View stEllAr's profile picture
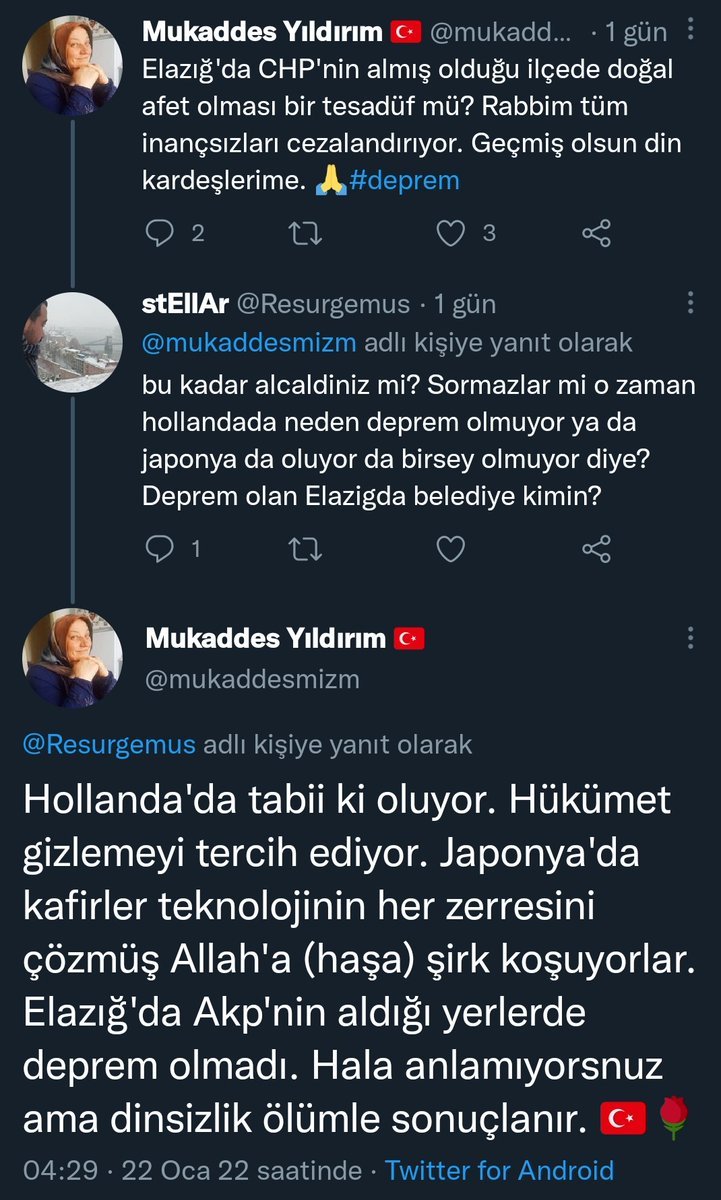This screenshot has width=721, height=1200. coord(71,340)
